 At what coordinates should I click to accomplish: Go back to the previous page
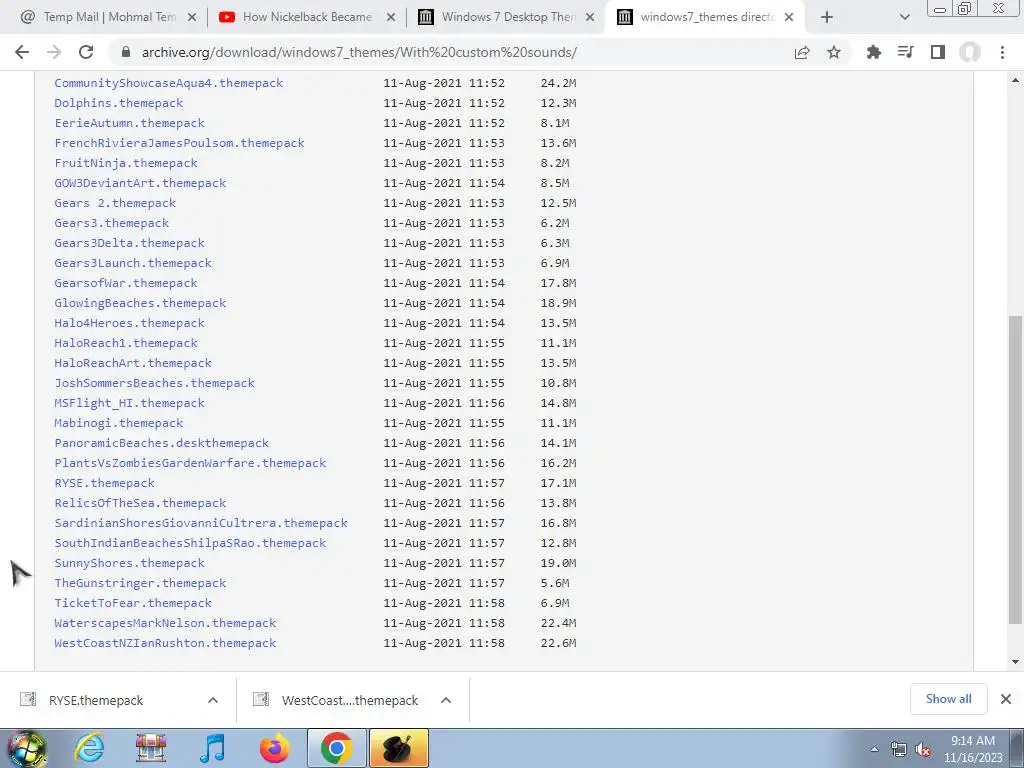point(22,52)
